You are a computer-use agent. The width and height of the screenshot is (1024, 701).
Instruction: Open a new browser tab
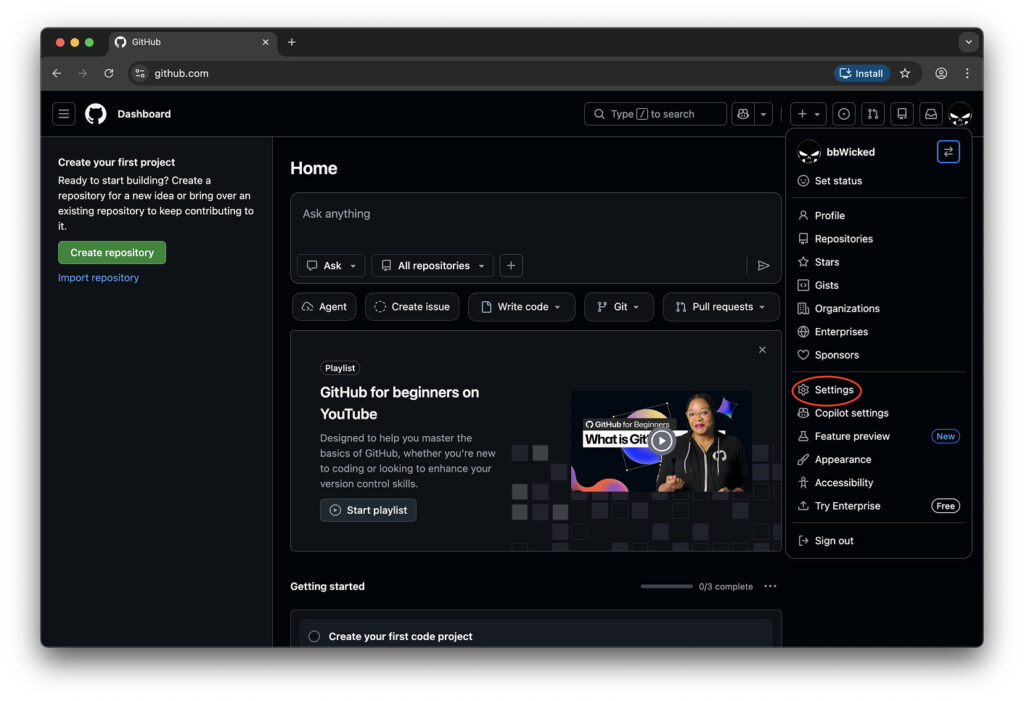(x=291, y=42)
